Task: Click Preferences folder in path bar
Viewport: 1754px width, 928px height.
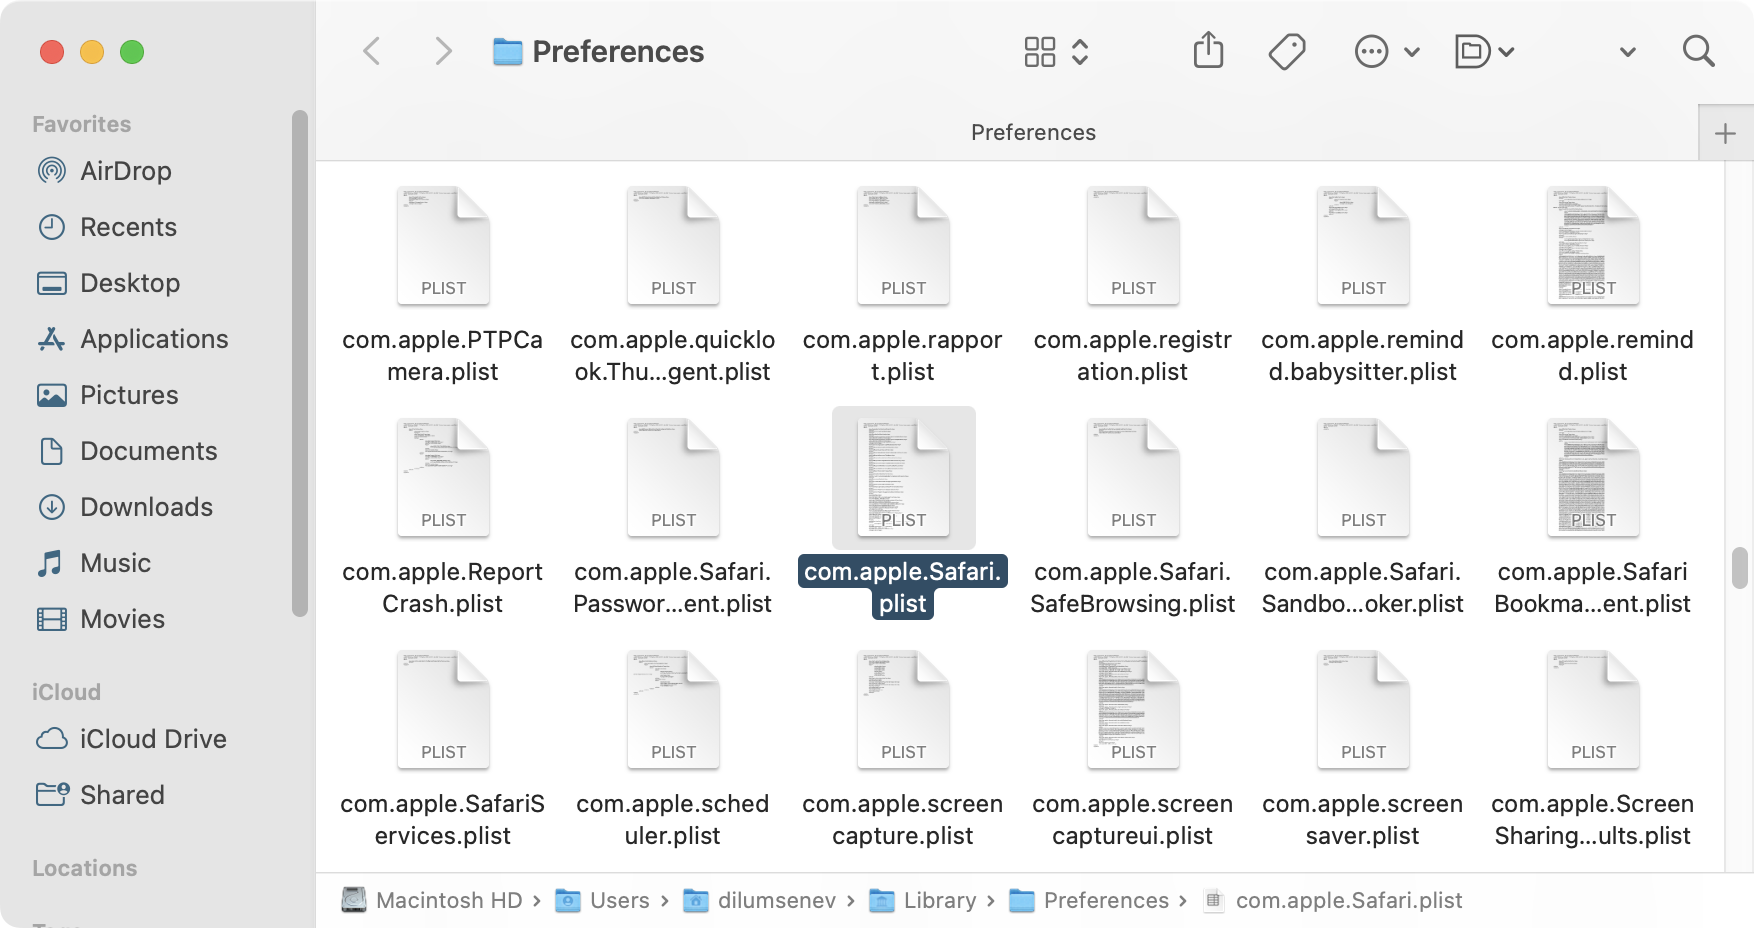Action: pos(1088,900)
